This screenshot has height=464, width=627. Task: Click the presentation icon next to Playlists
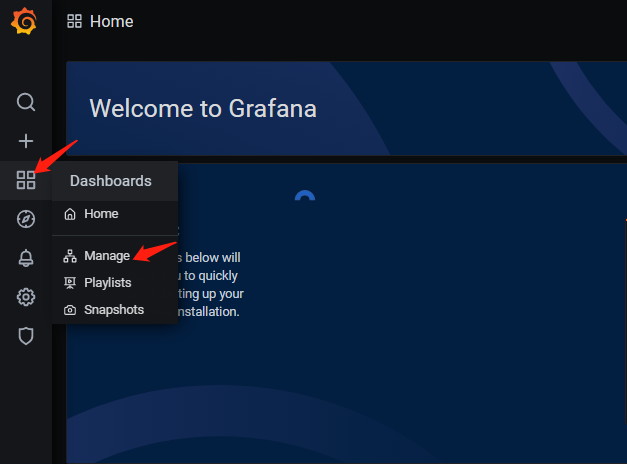[x=70, y=283]
